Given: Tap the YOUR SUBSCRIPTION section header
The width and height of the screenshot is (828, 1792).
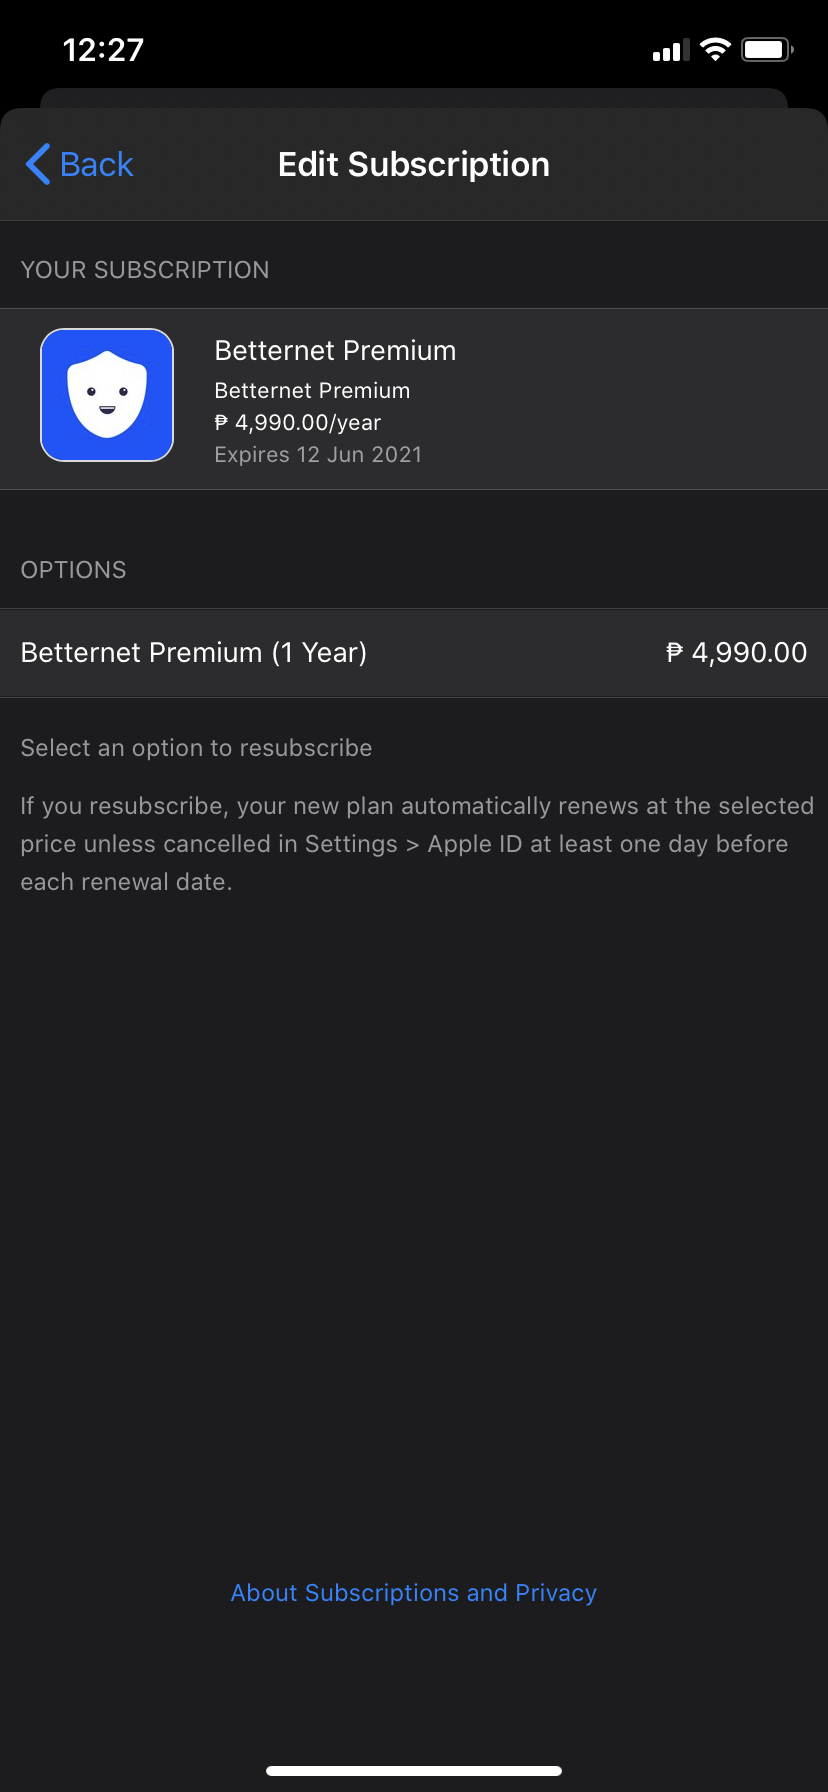Looking at the screenshot, I should click(145, 270).
